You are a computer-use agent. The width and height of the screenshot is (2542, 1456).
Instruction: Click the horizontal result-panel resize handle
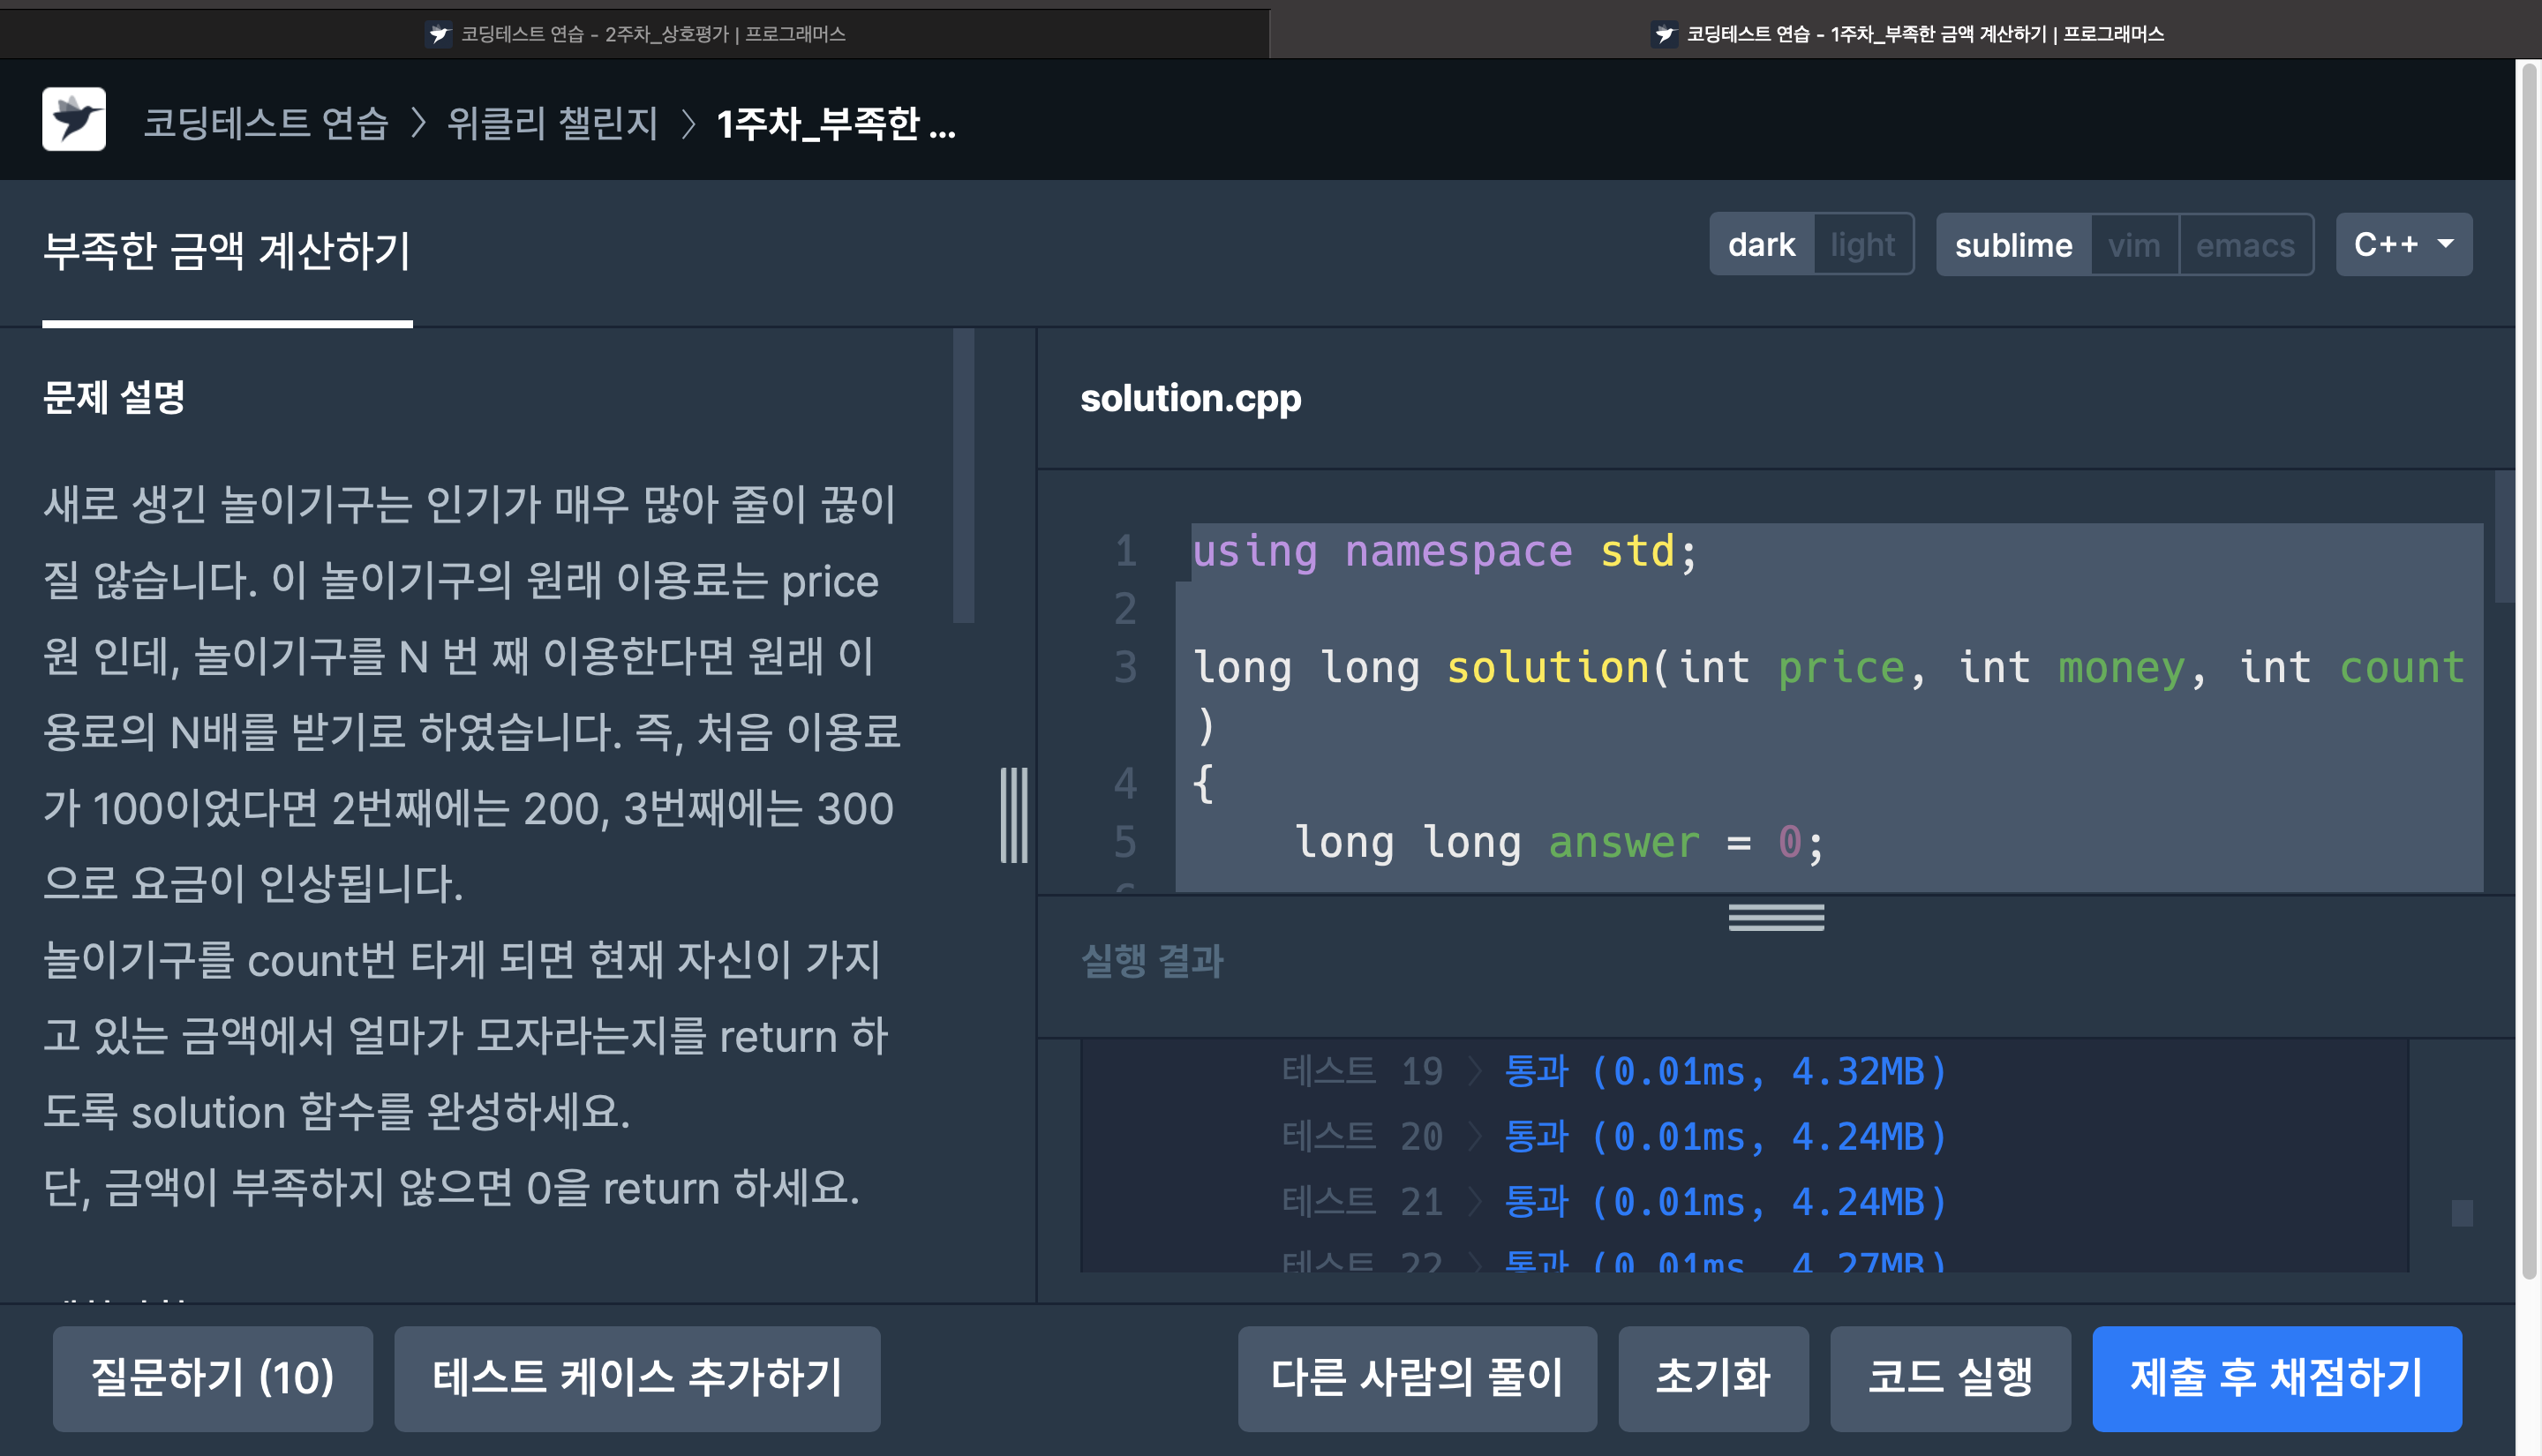[x=1776, y=916]
